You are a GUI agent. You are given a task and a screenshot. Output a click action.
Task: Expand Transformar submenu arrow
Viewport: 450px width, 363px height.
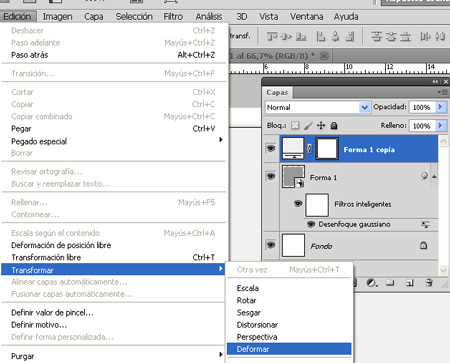tap(220, 269)
